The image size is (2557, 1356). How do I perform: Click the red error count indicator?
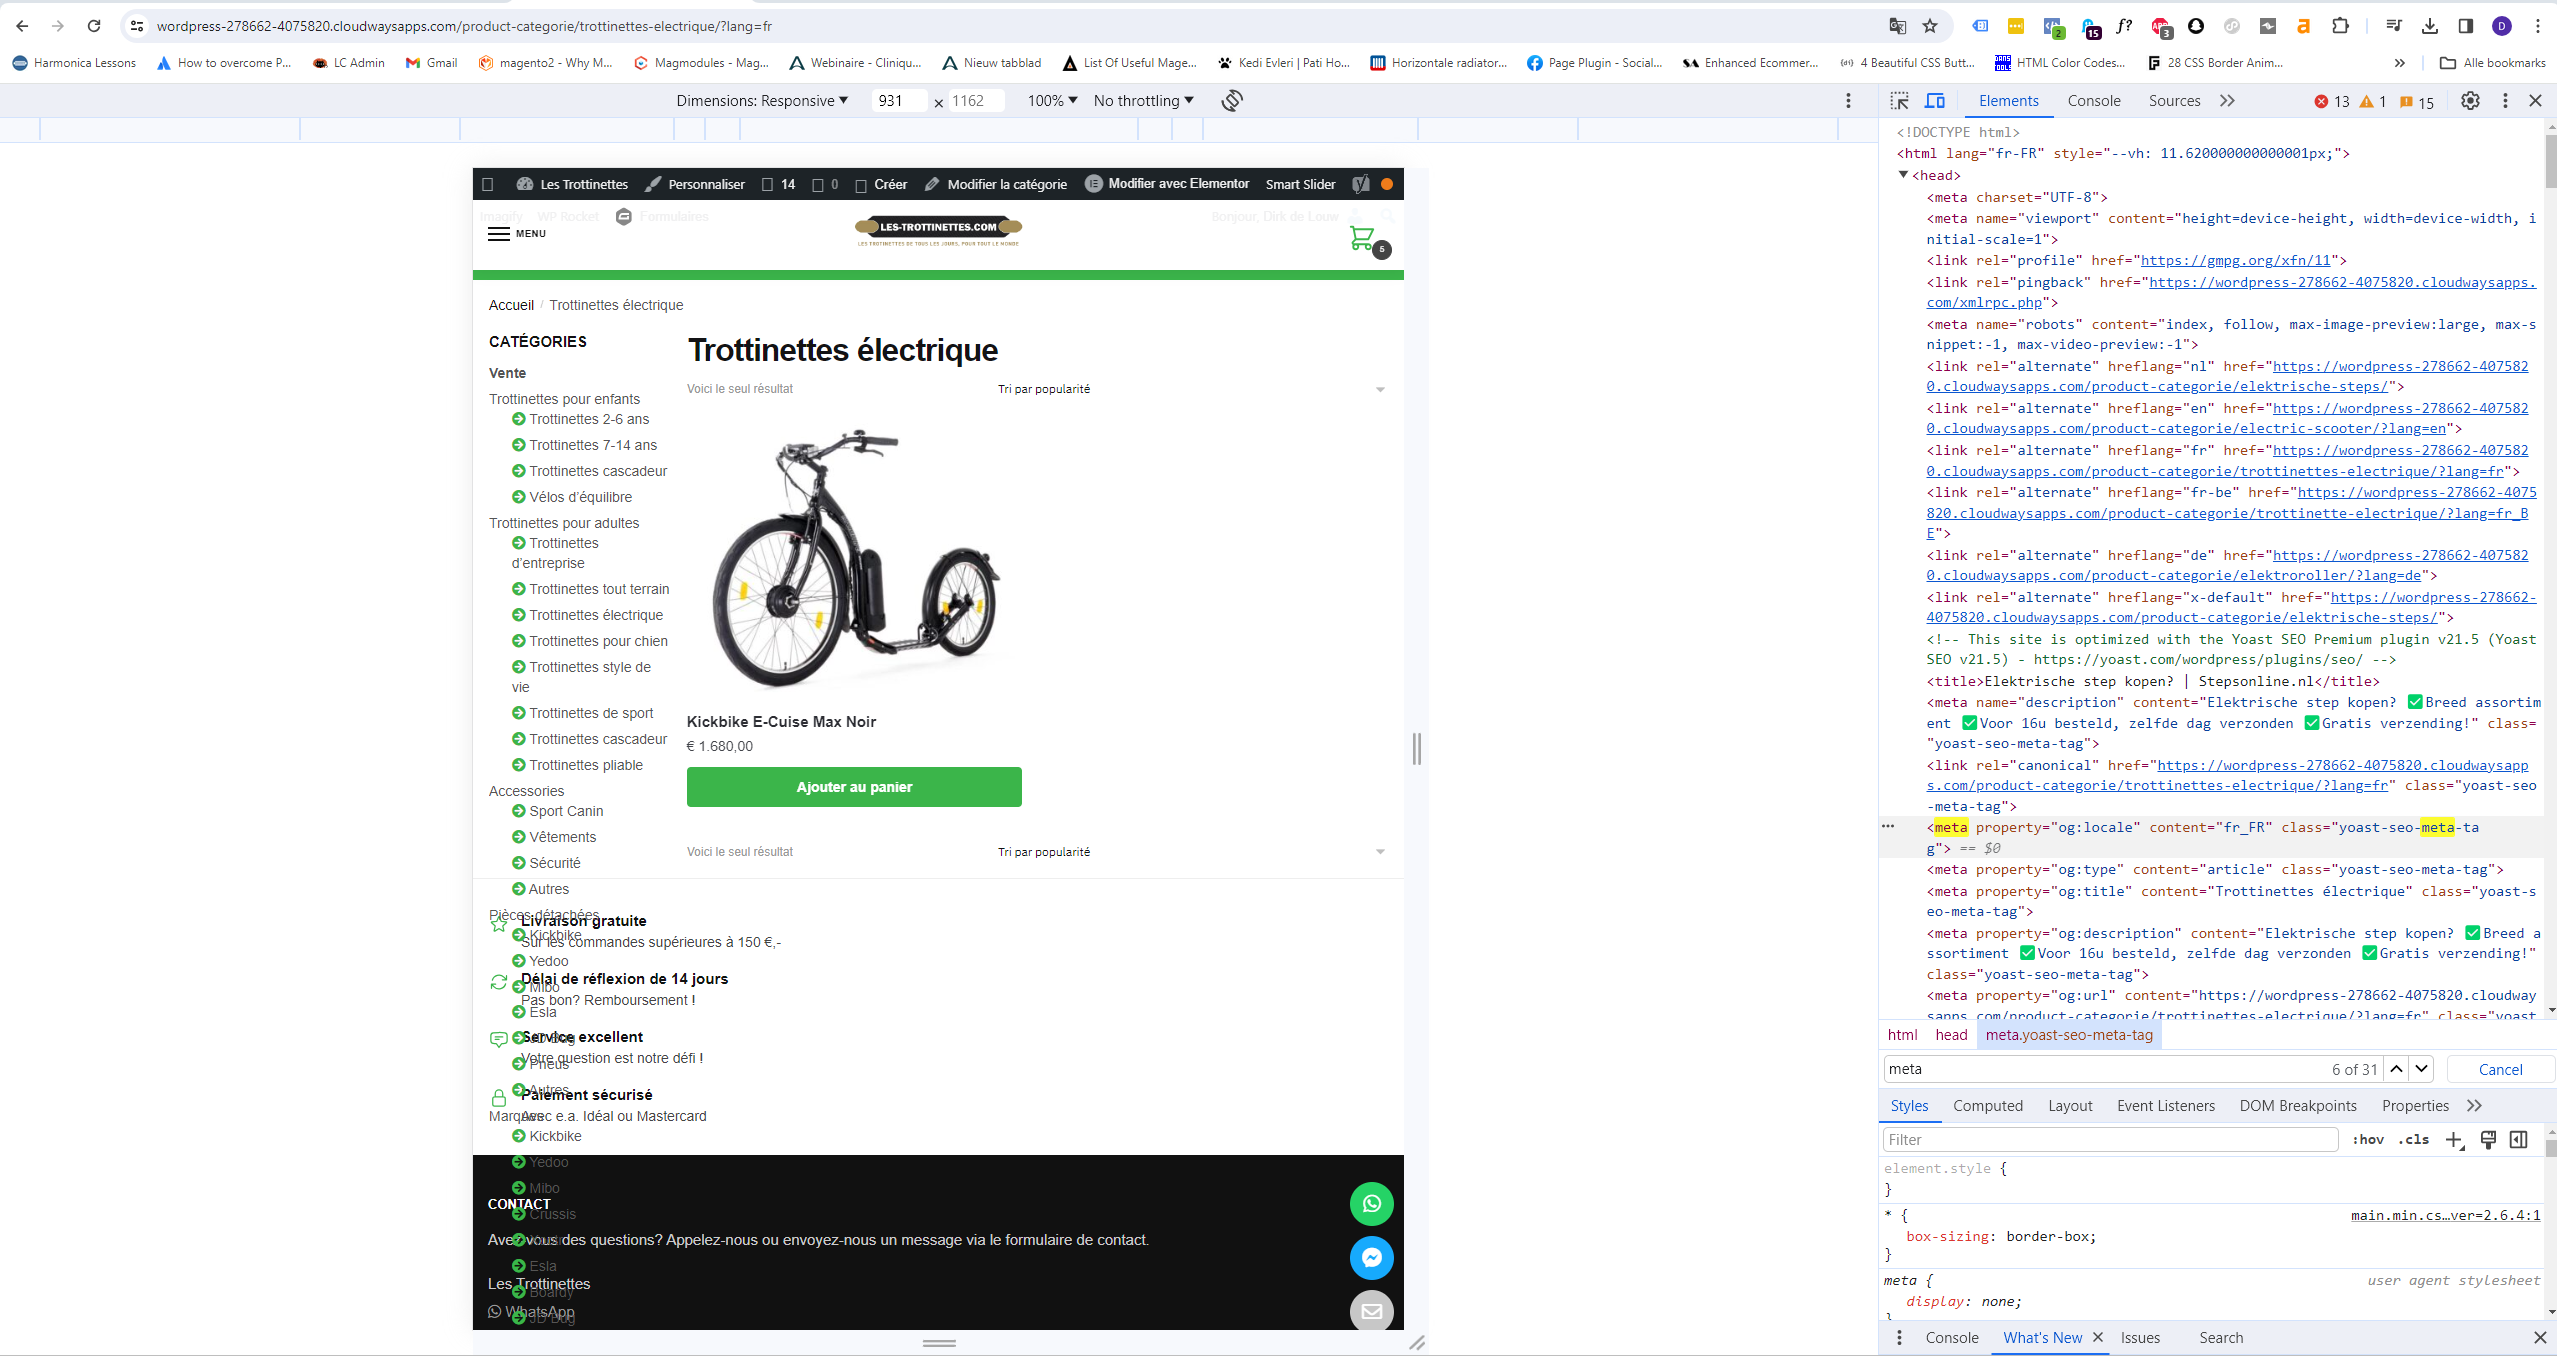click(x=2331, y=102)
